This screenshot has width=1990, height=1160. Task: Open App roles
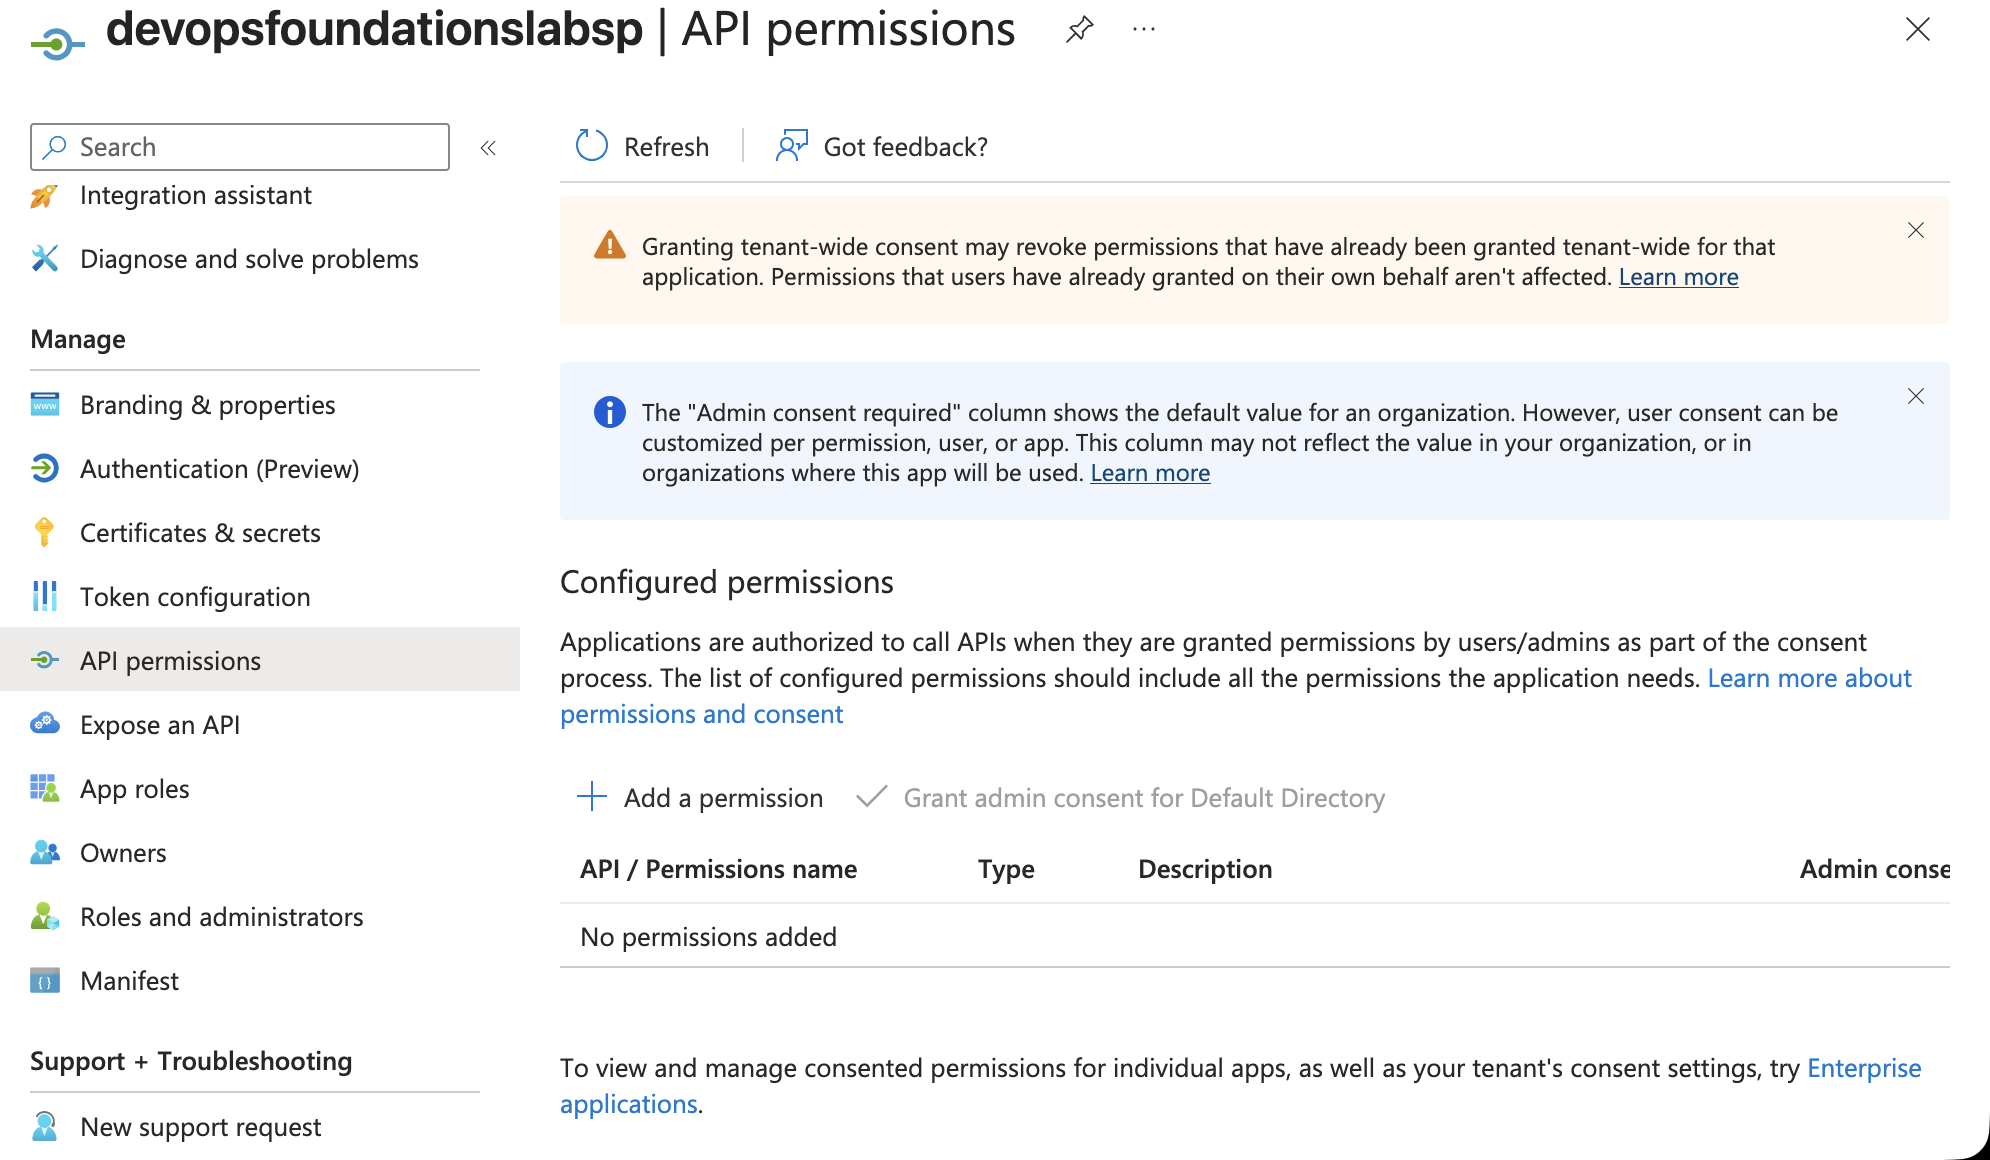point(134,789)
